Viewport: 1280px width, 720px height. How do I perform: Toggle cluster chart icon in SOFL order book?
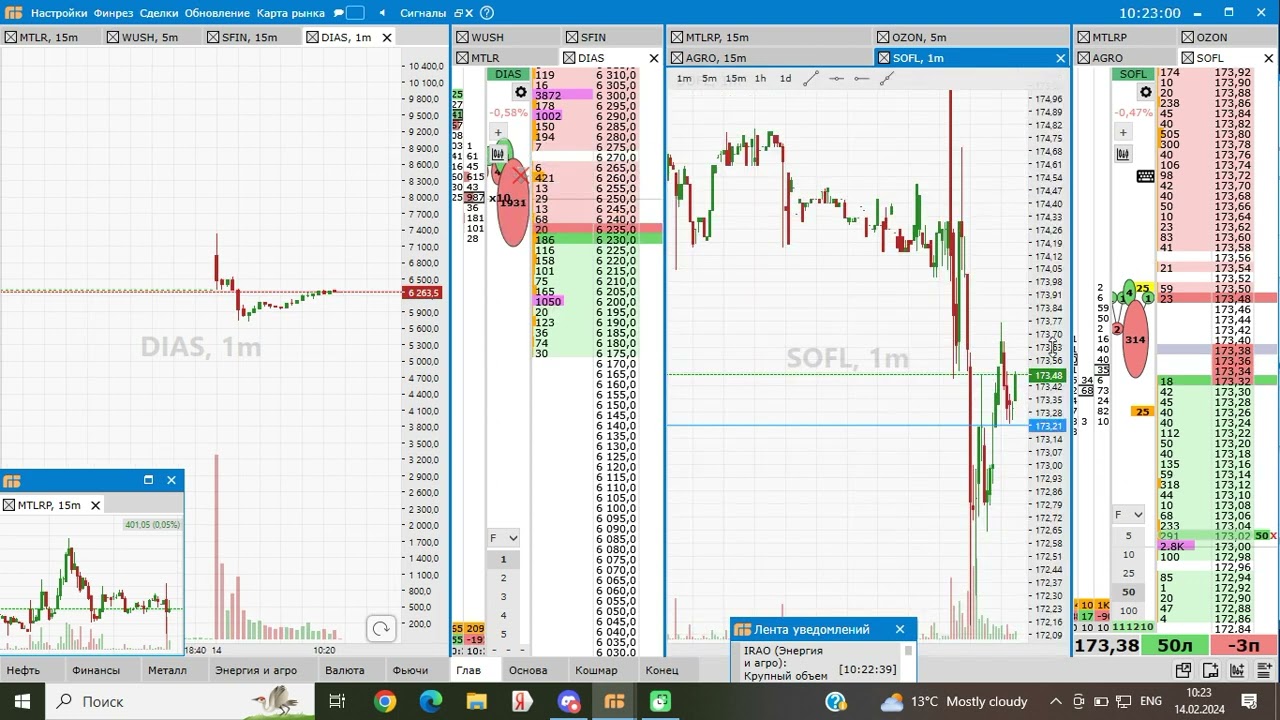(1123, 154)
